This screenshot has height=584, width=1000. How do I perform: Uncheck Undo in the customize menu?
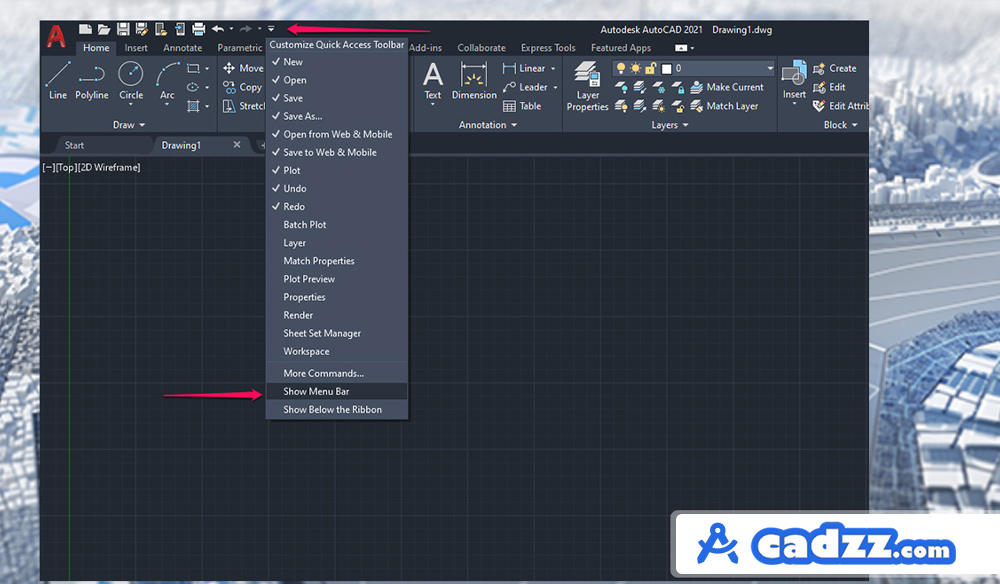337,188
